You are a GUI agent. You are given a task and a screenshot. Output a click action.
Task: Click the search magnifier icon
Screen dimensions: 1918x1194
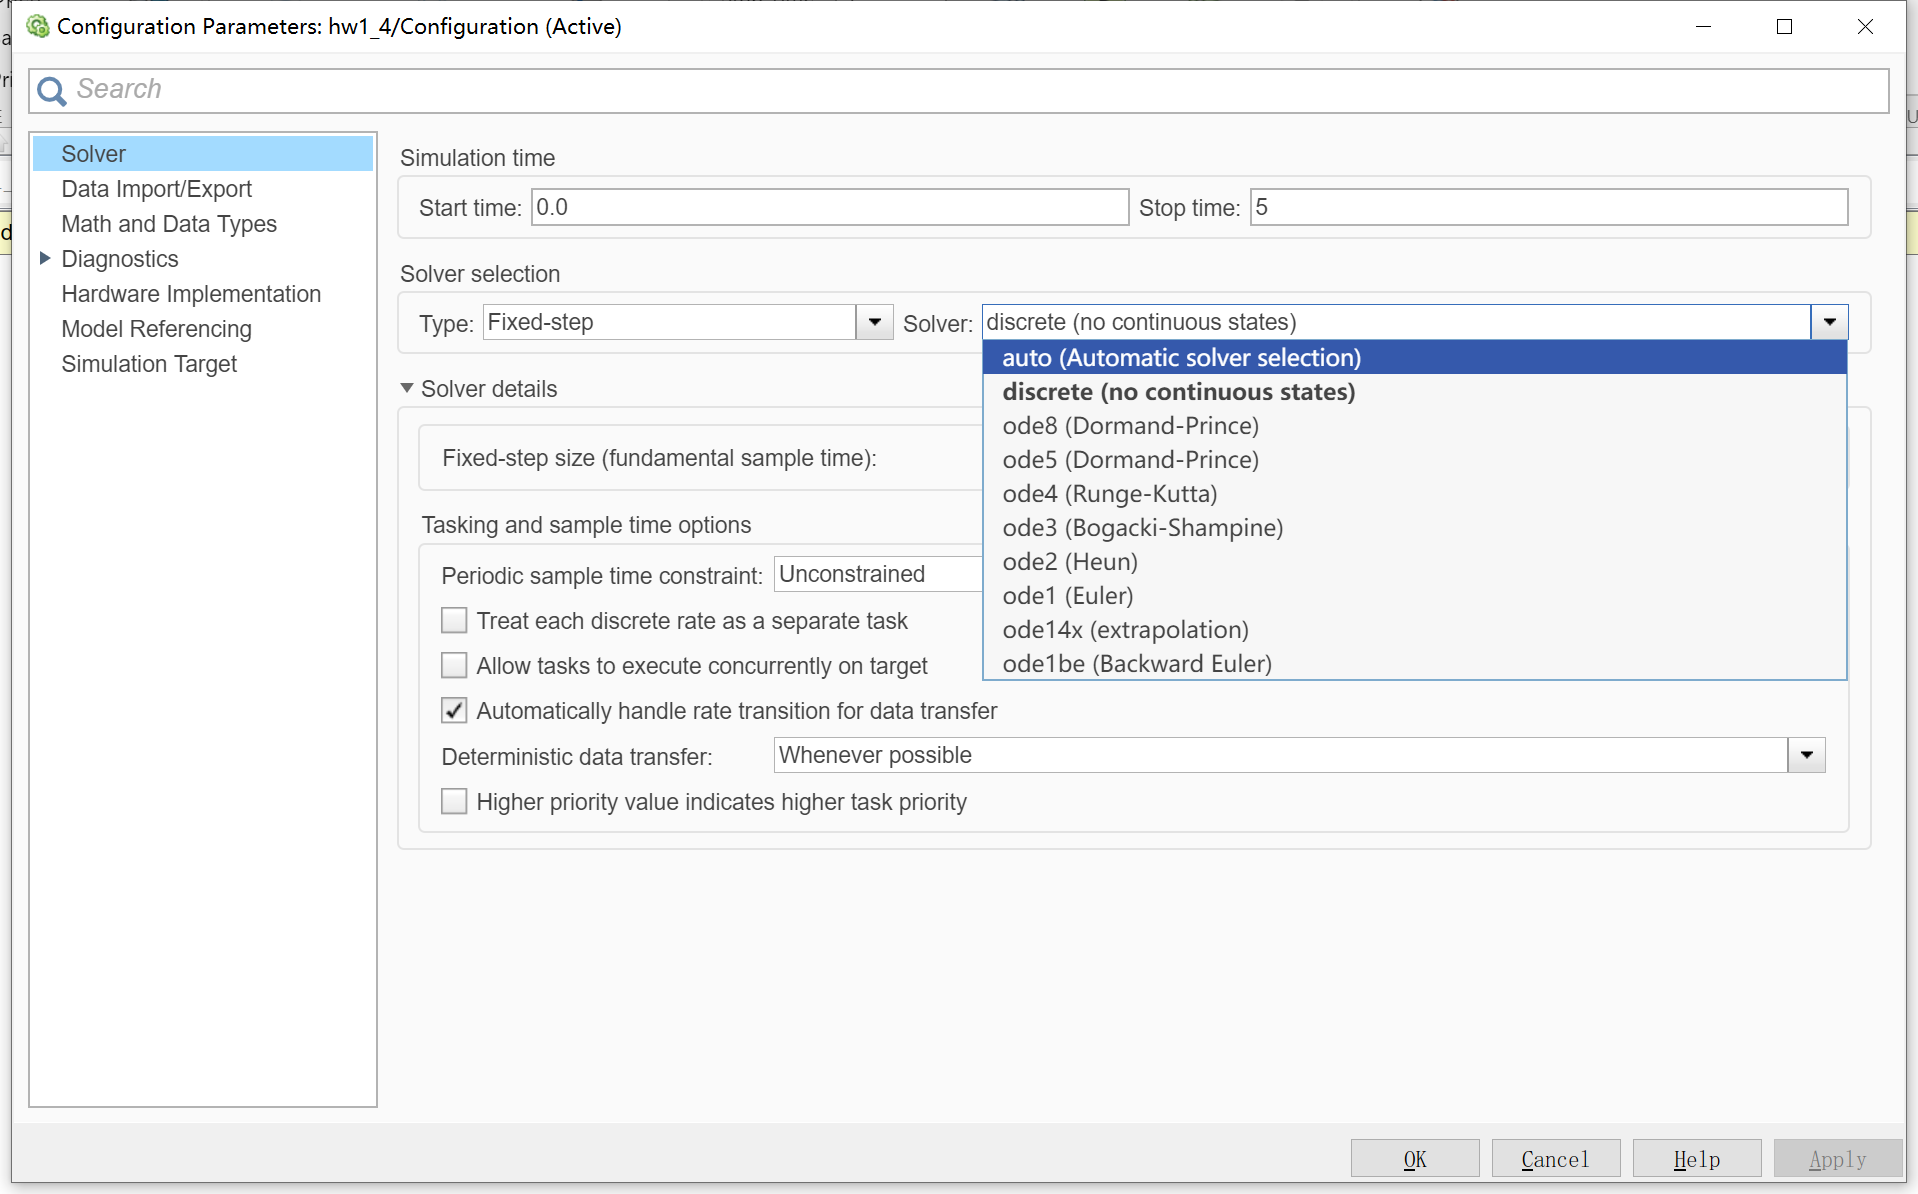point(51,91)
